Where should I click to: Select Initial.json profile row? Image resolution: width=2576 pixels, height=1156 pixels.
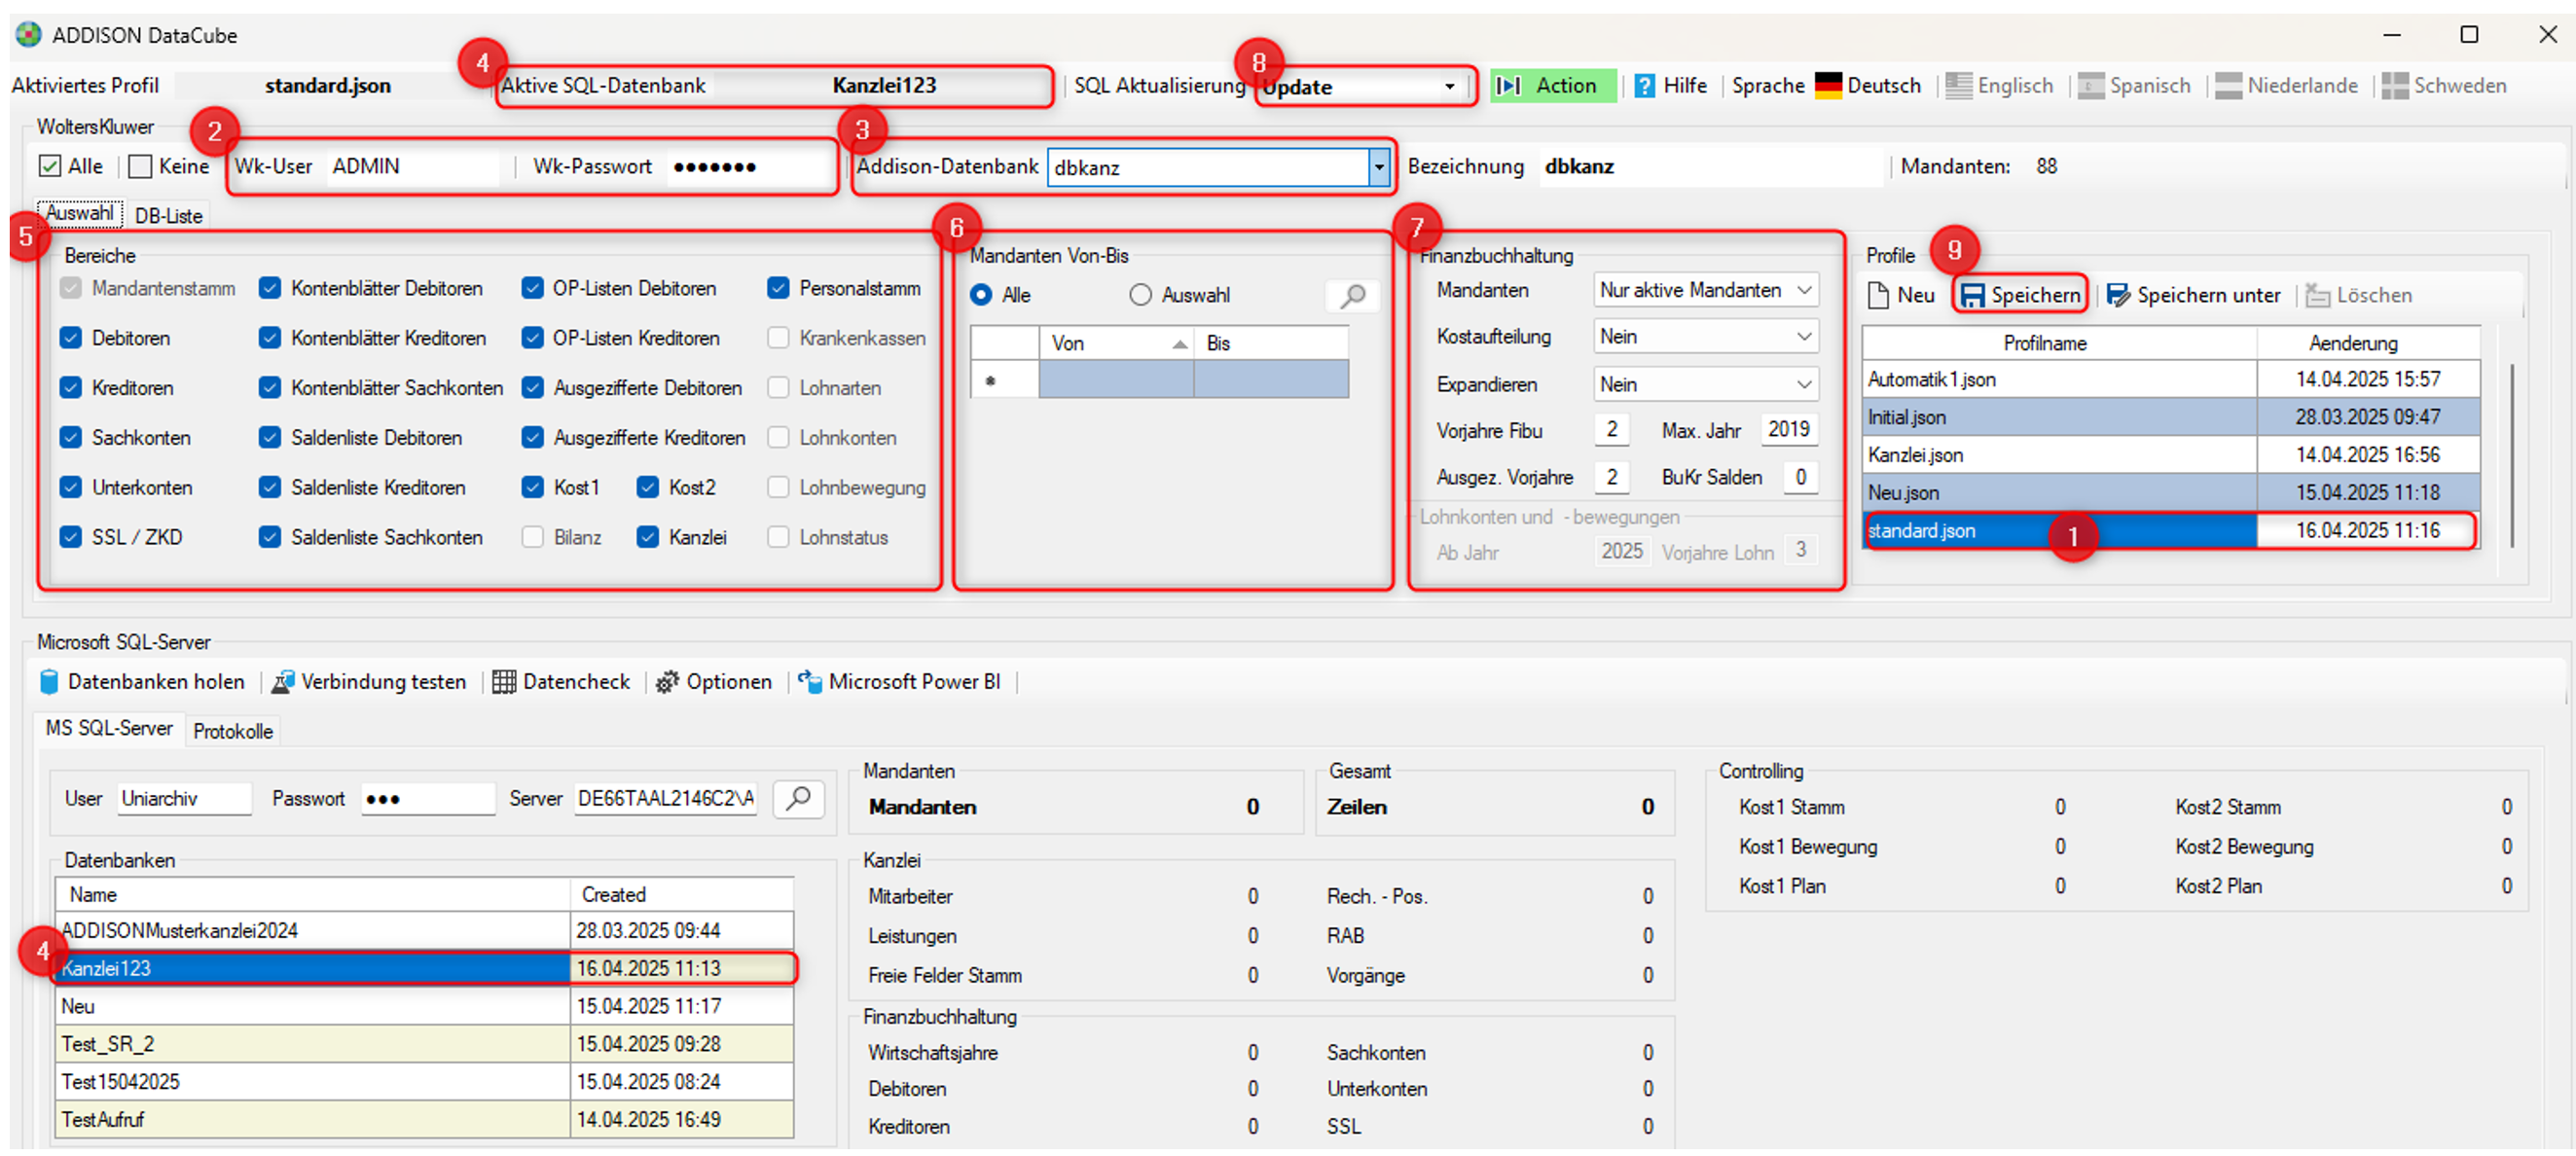2170,417
